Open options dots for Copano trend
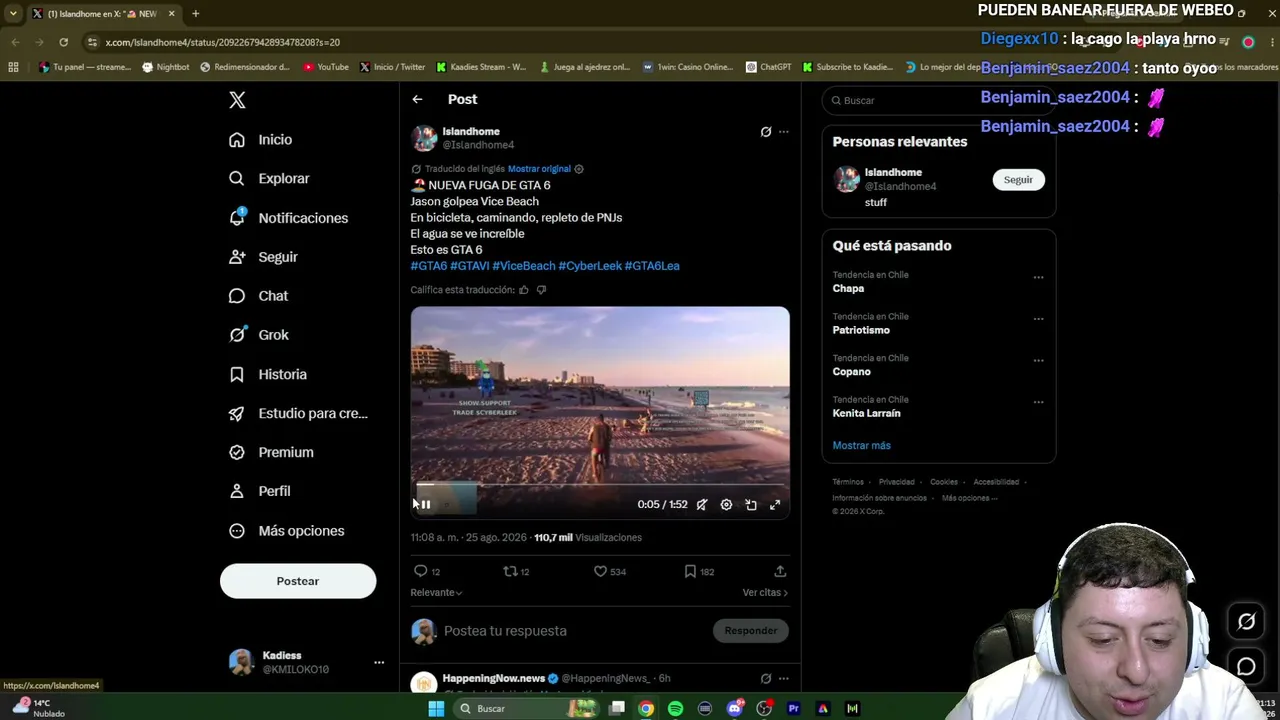This screenshot has height=720, width=1280. point(1038,361)
